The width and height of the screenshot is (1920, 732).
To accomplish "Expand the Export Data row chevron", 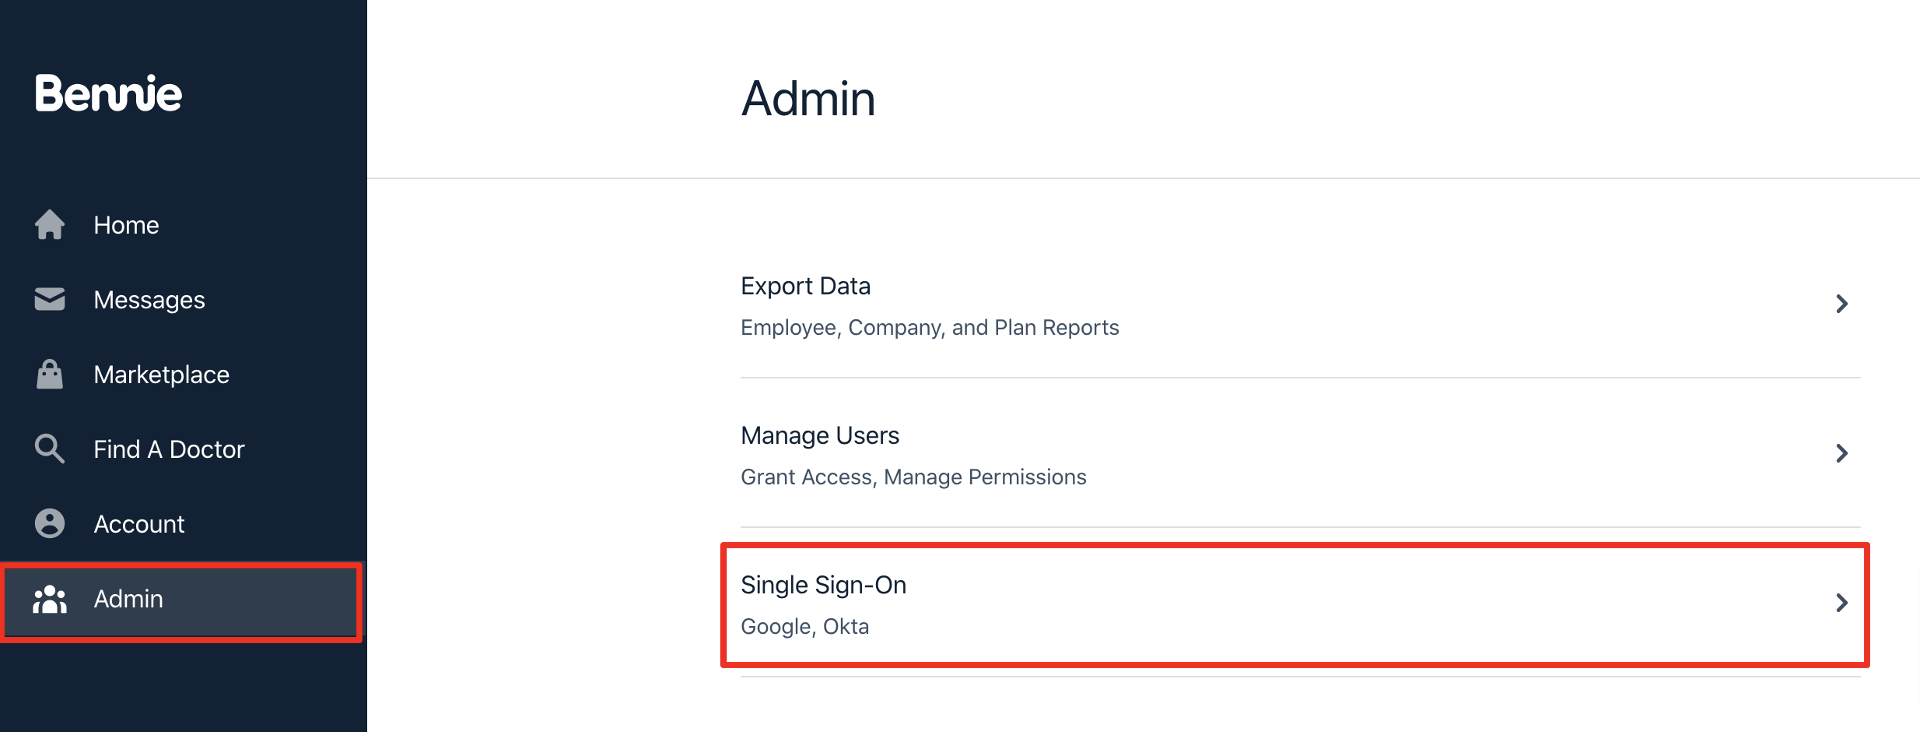I will 1843,304.
